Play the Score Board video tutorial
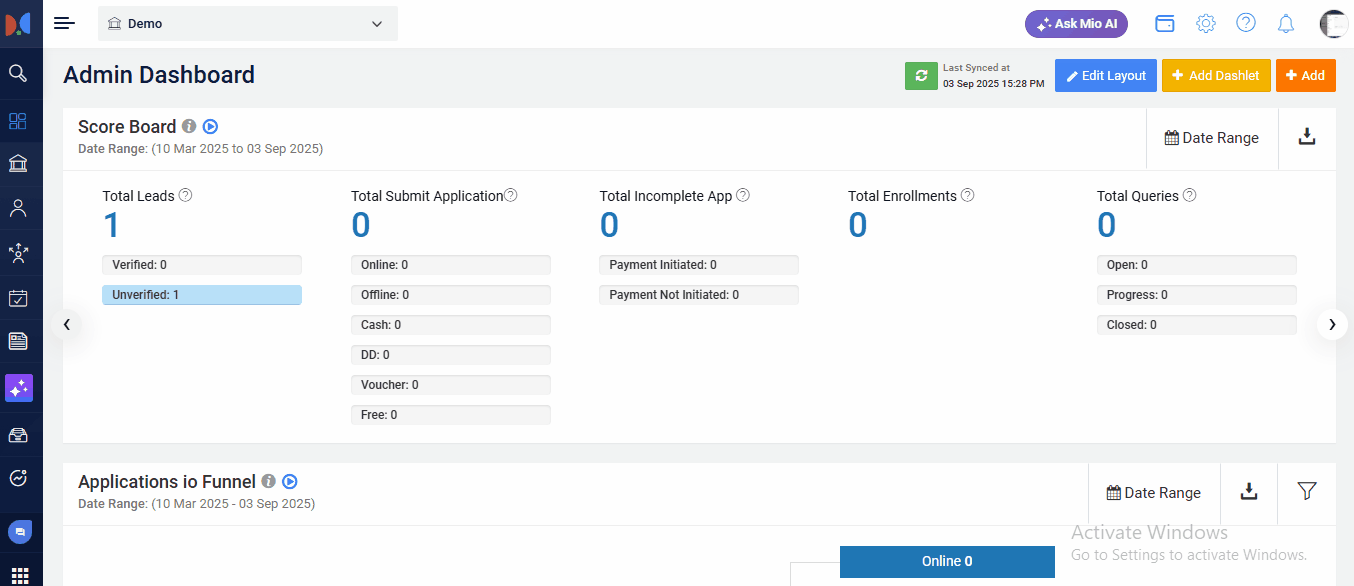This screenshot has height=586, width=1354. 210,127
